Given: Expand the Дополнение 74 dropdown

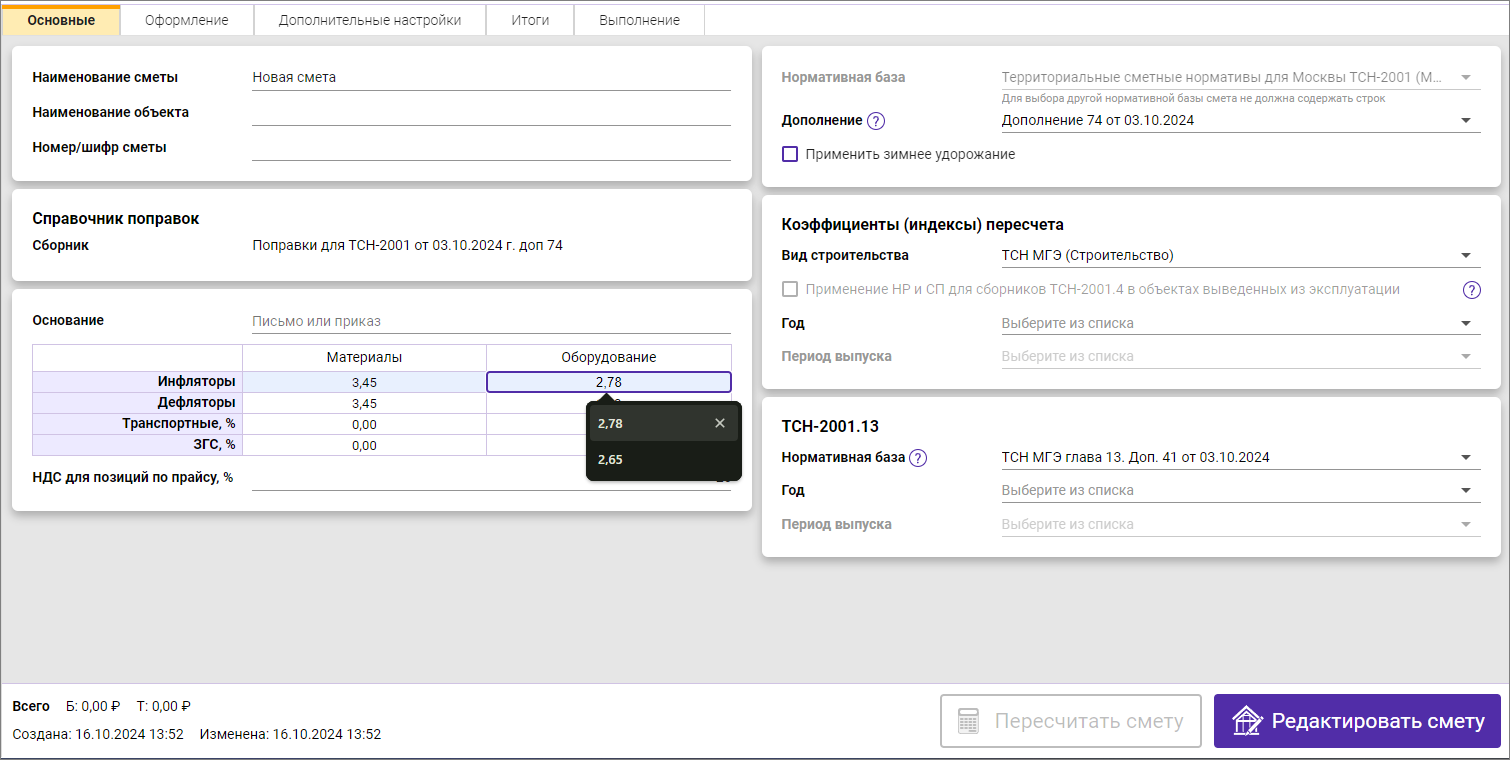Looking at the screenshot, I should (1466, 121).
